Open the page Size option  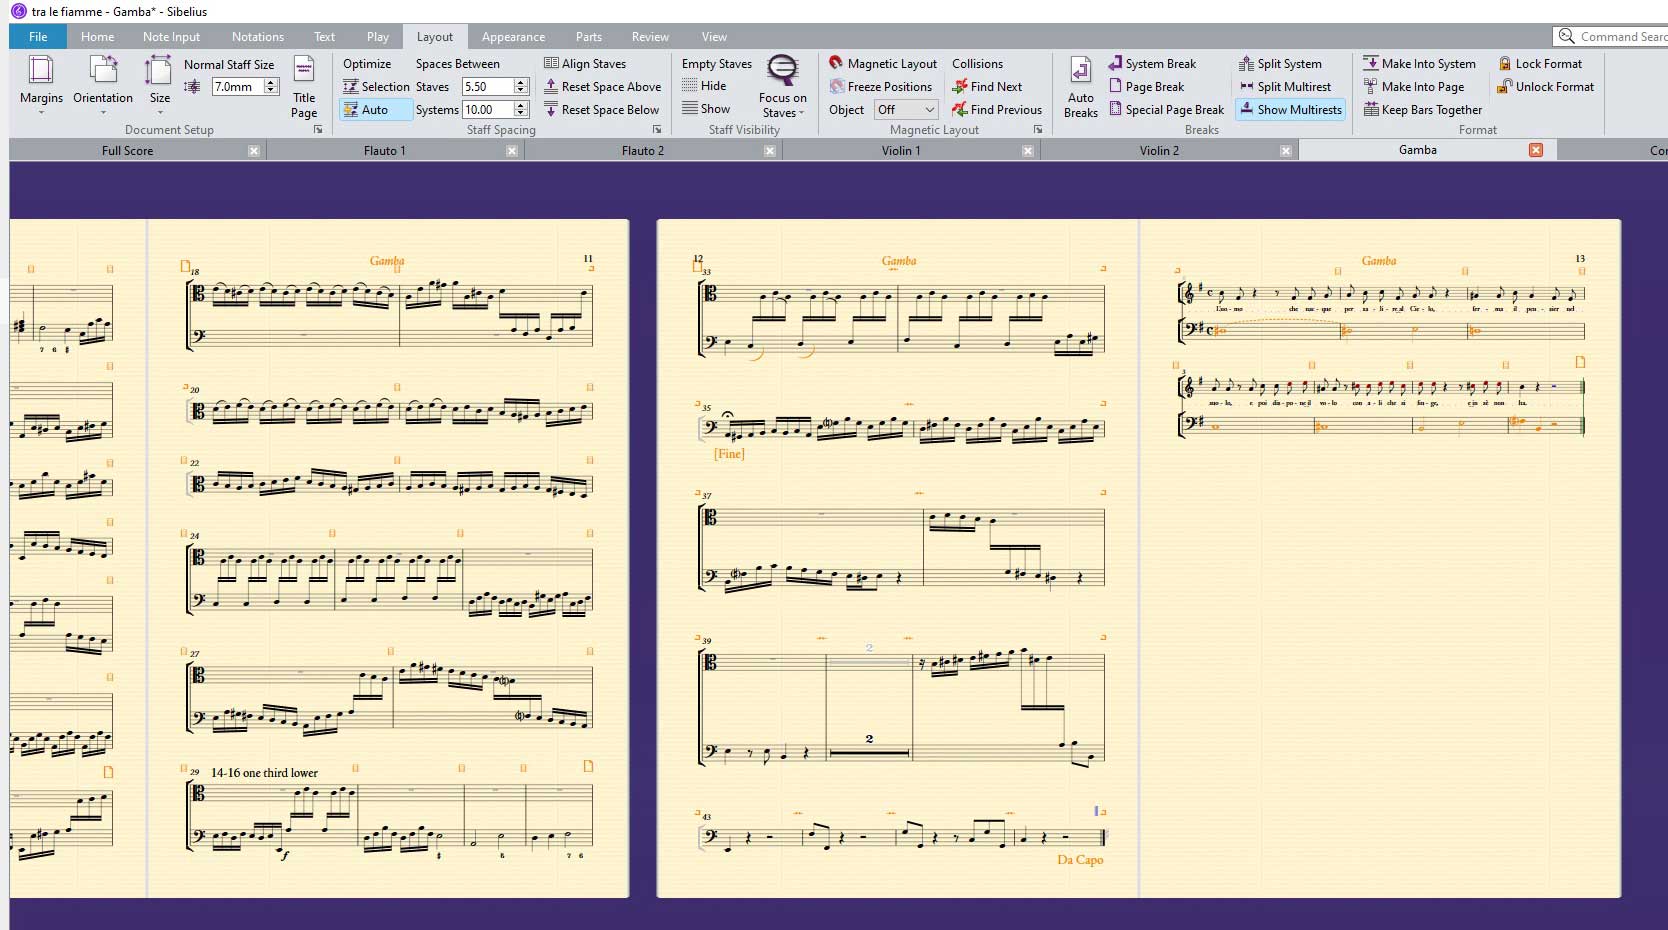click(159, 82)
